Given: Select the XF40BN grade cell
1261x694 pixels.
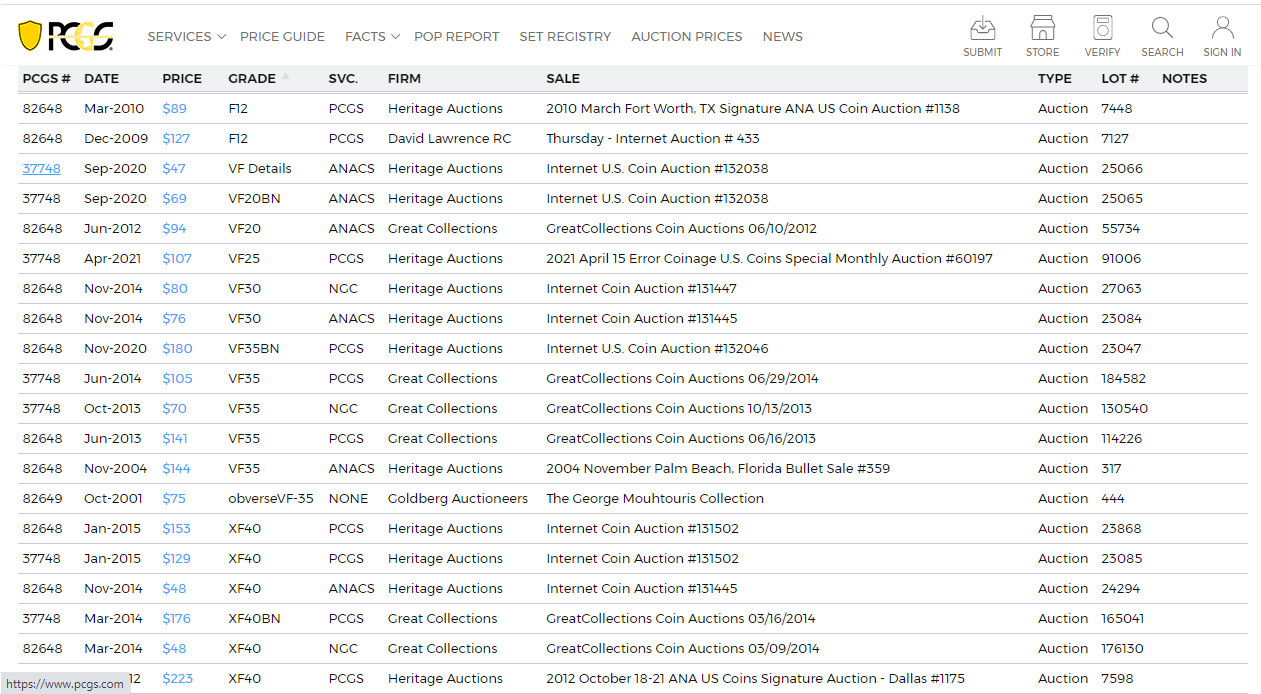Looking at the screenshot, I should tap(254, 618).
